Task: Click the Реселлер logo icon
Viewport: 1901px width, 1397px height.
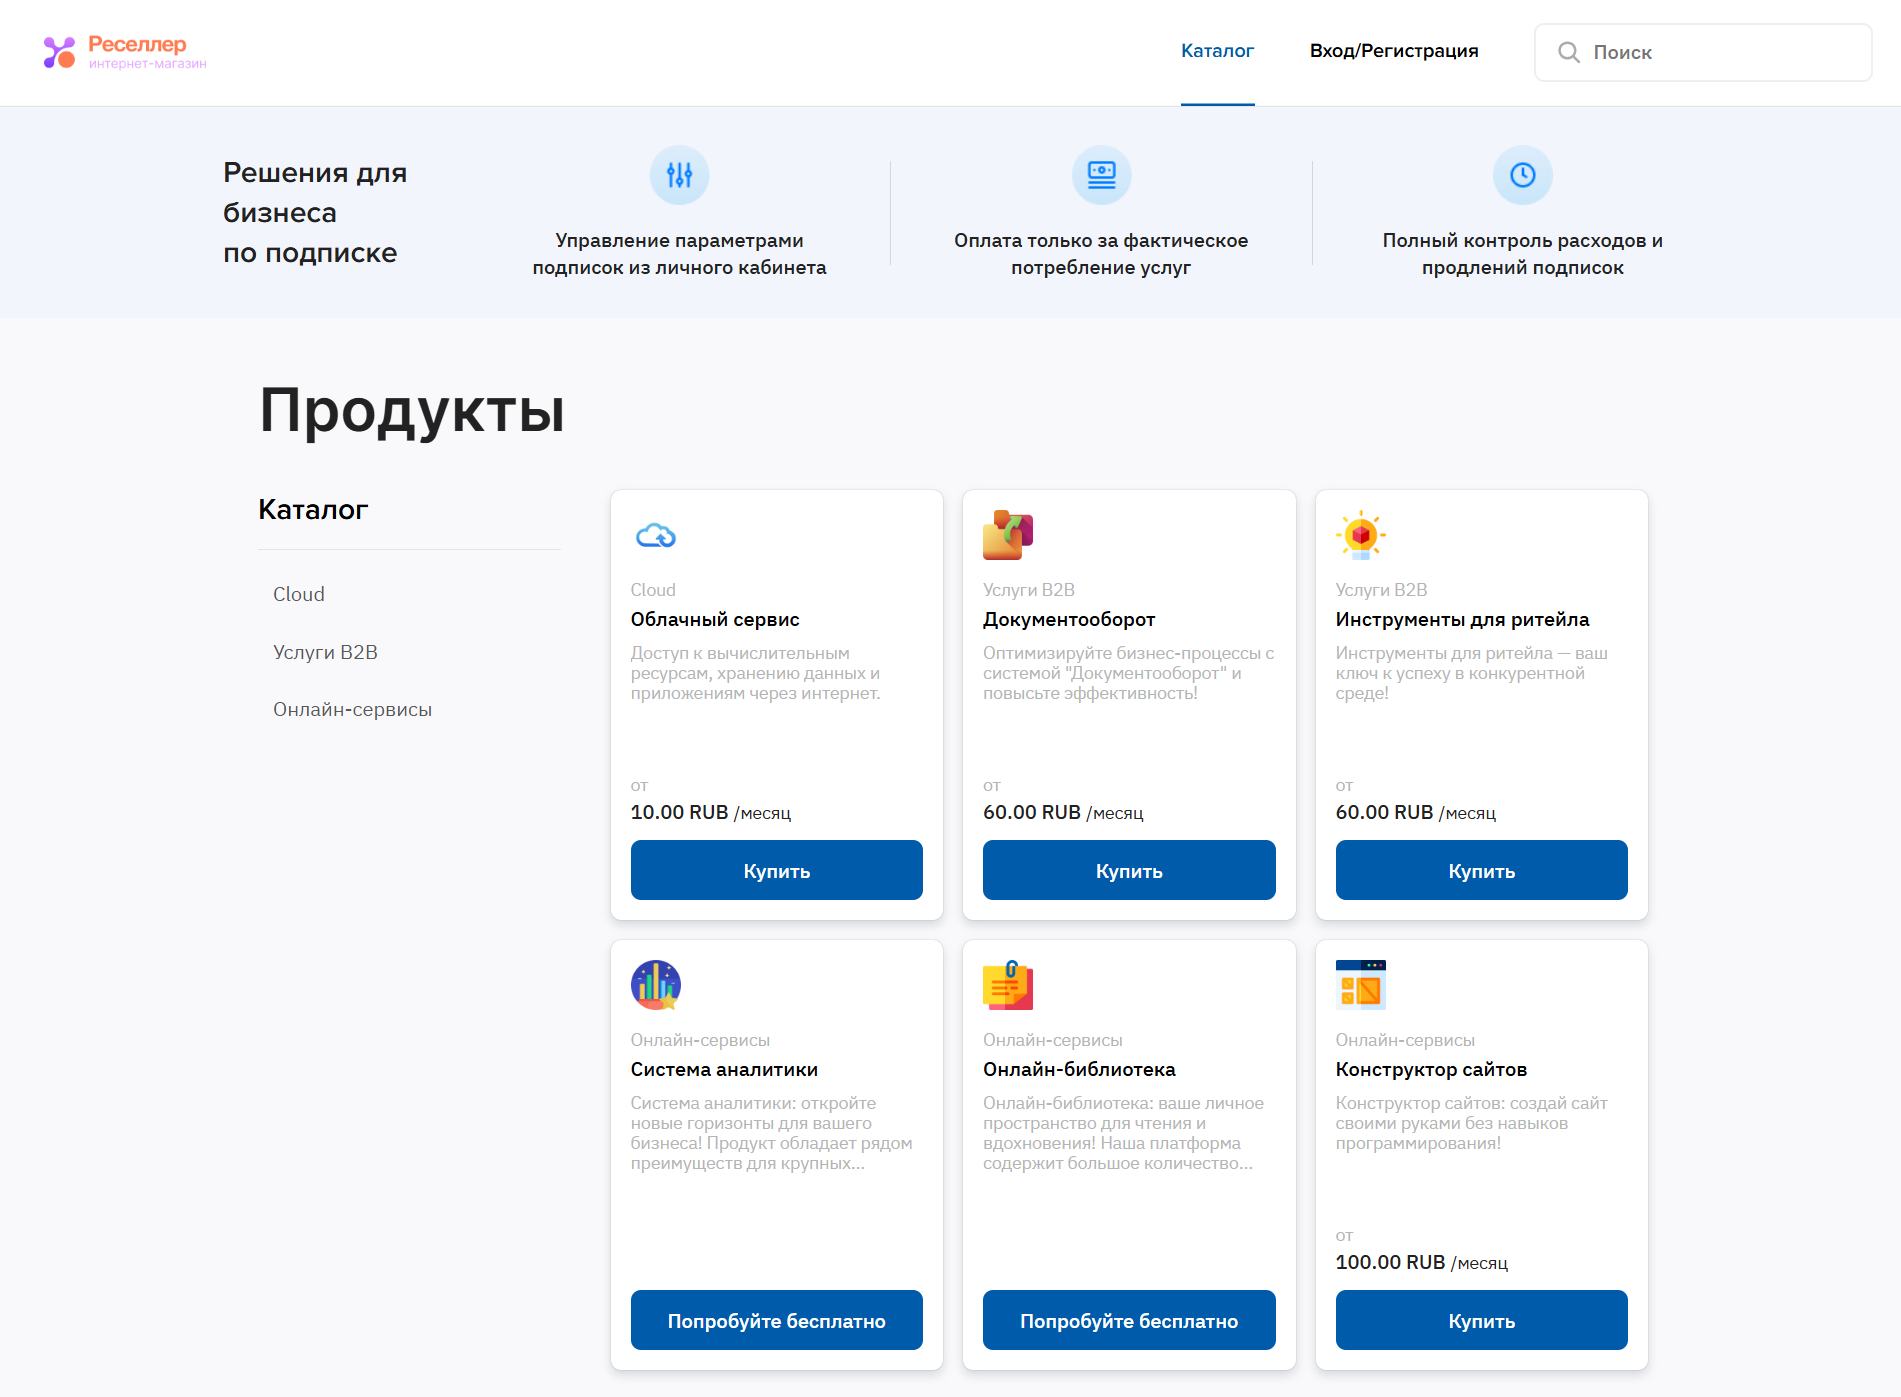Action: pyautogui.click(x=59, y=52)
